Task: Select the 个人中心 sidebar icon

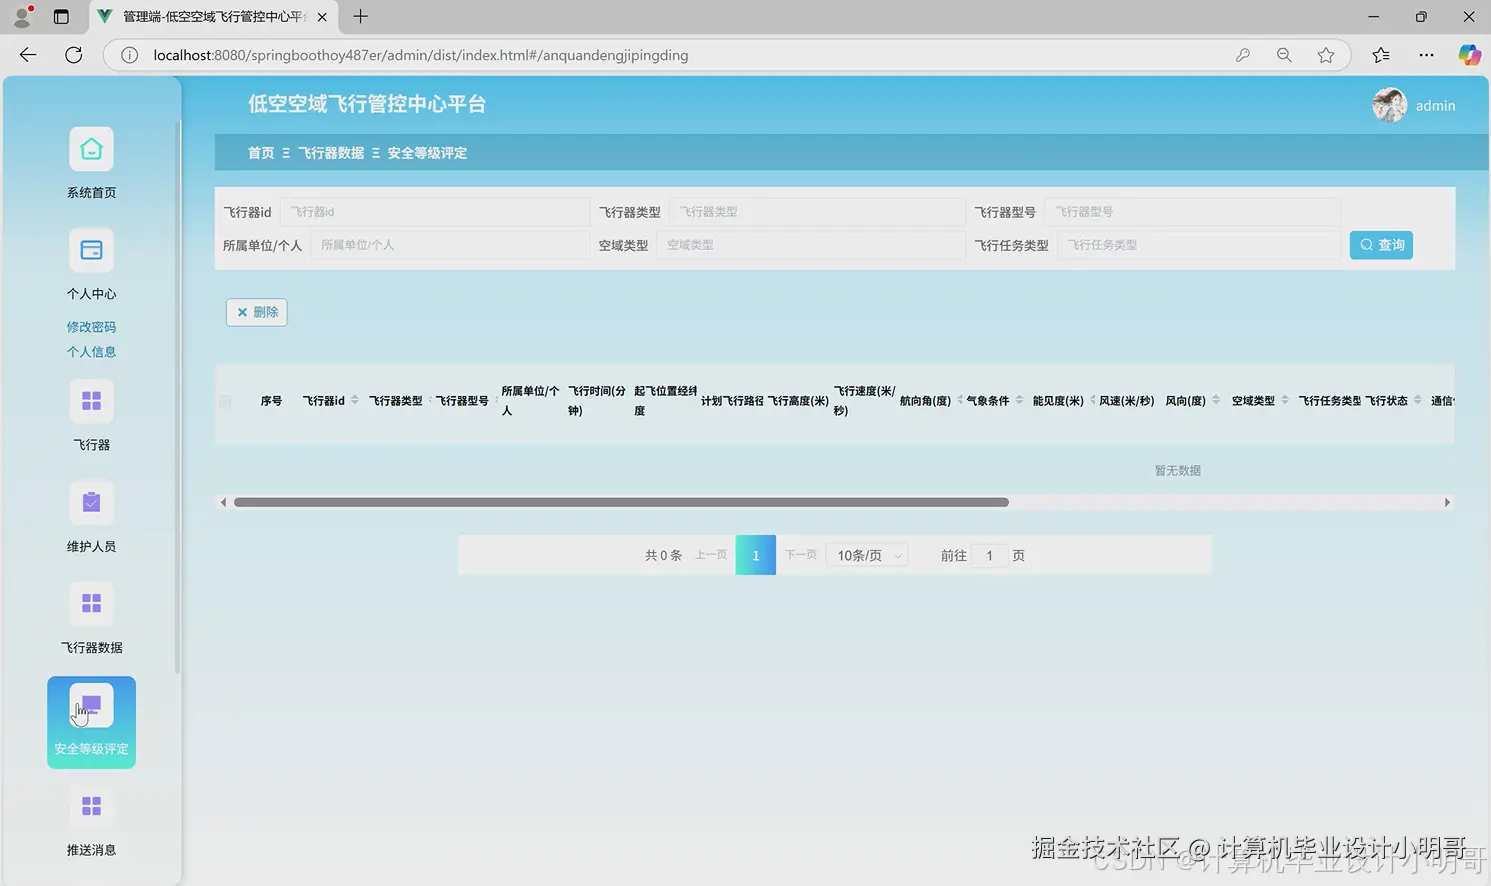Action: [91, 250]
